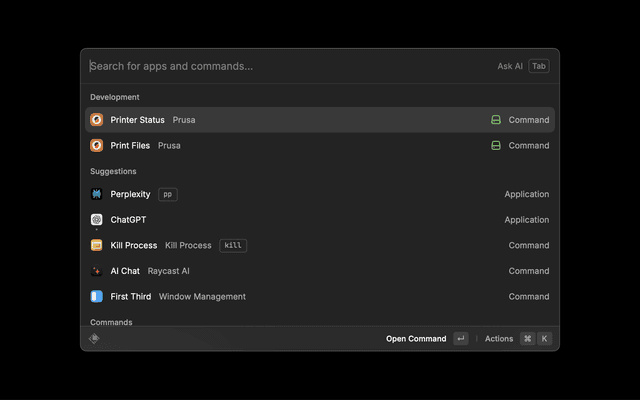Click the AI Chat Raycast icon
Image resolution: width=640 pixels, height=400 pixels.
[x=97, y=271]
